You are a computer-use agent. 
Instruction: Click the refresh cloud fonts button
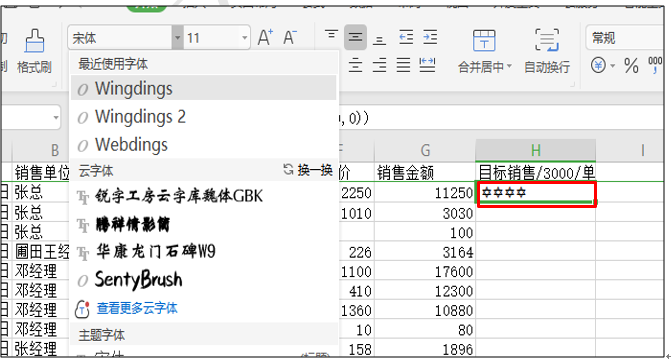pyautogui.click(x=308, y=170)
